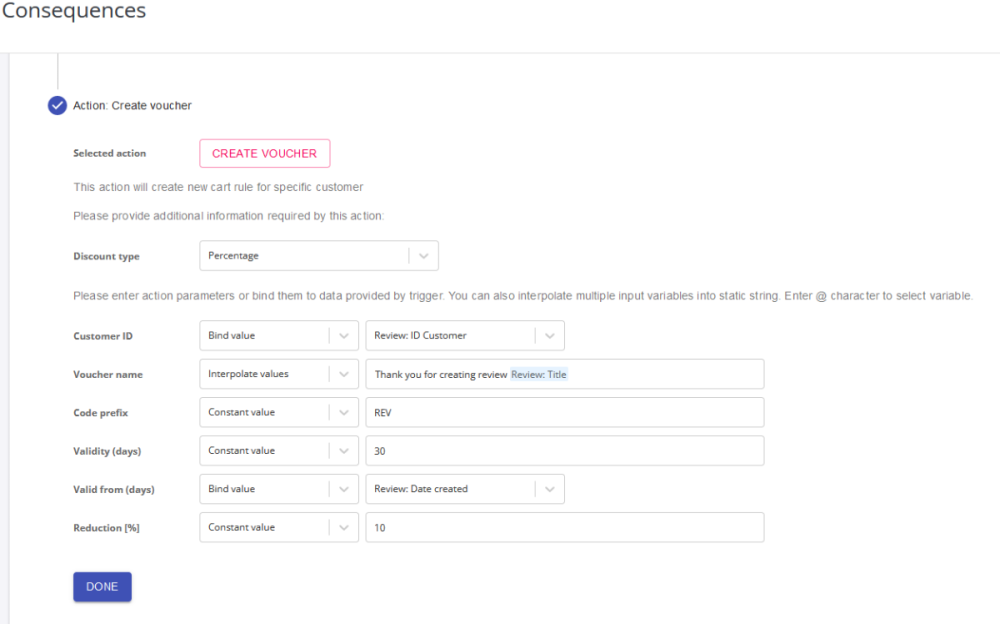The height and width of the screenshot is (624, 1000).
Task: Expand the Customer ID bind type dropdown
Action: 278,336
